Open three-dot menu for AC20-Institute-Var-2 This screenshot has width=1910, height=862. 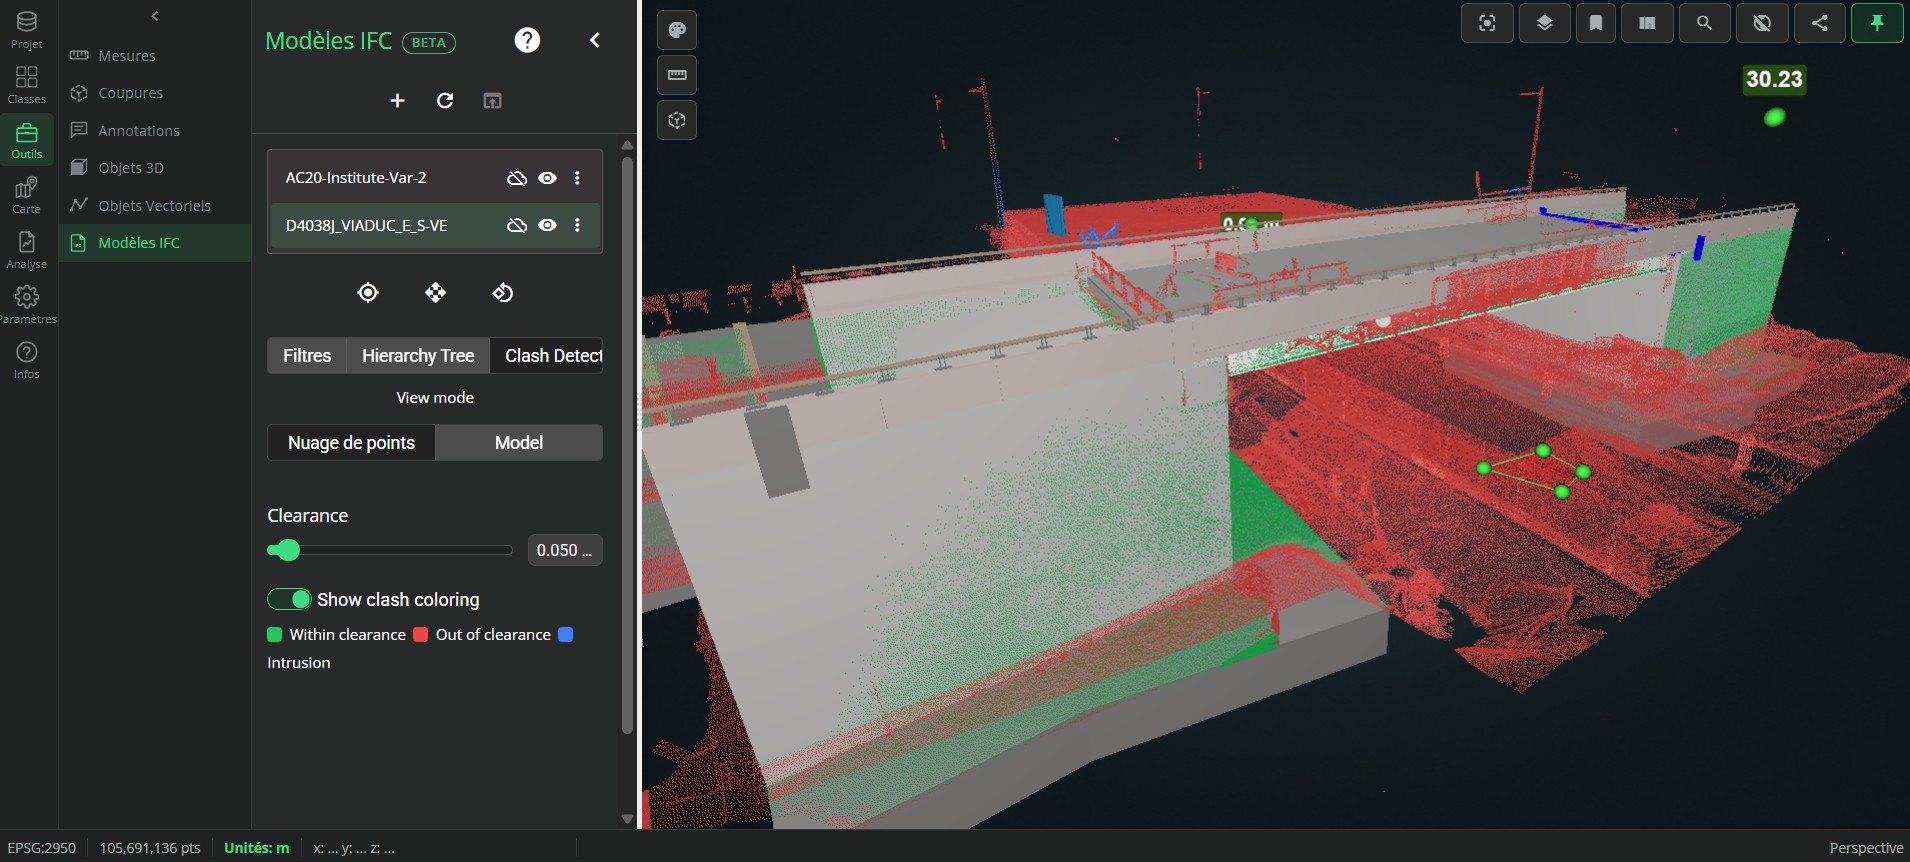577,178
